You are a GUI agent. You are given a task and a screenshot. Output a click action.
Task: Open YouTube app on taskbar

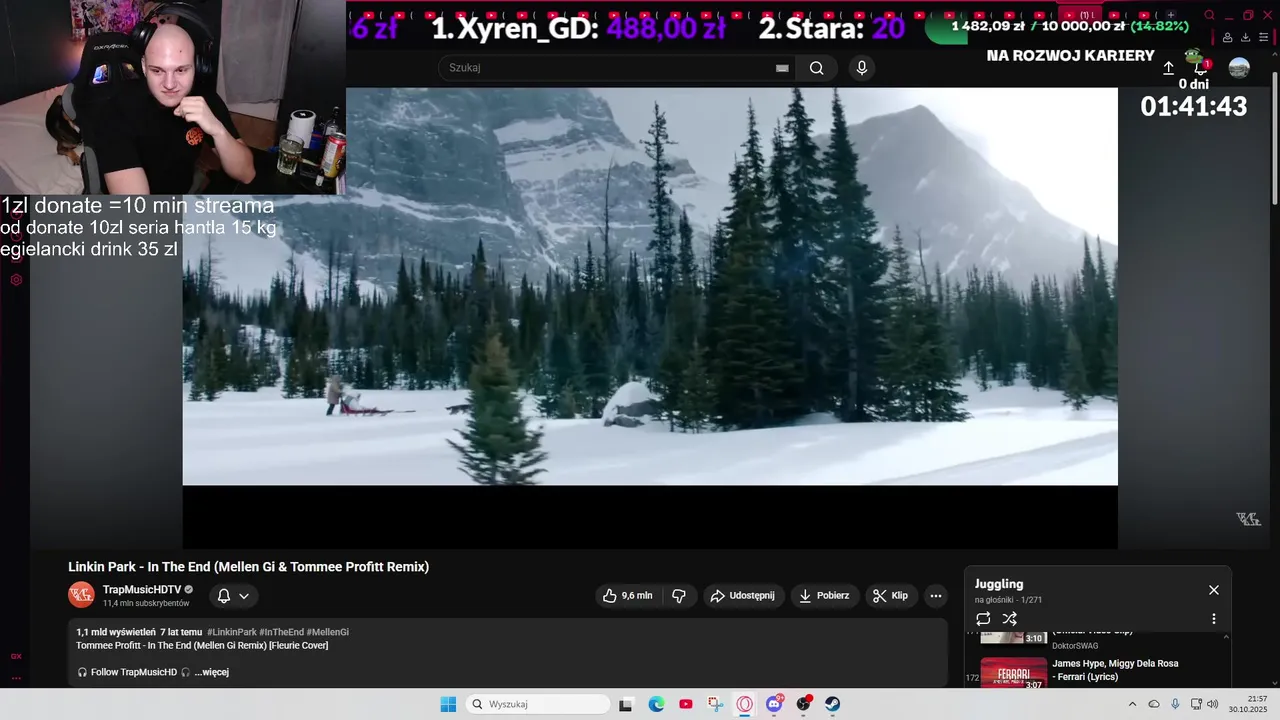coord(686,704)
